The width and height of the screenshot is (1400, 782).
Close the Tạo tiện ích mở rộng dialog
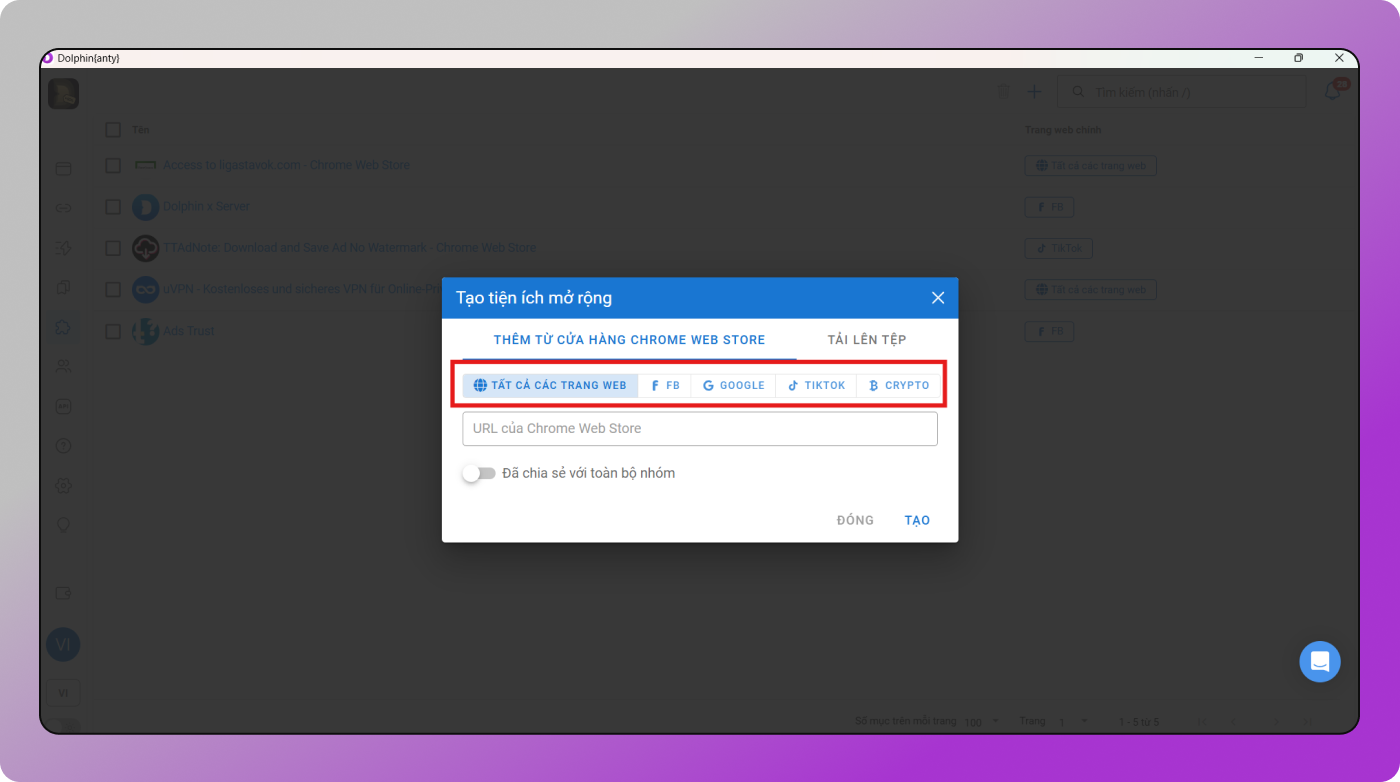coord(937,298)
